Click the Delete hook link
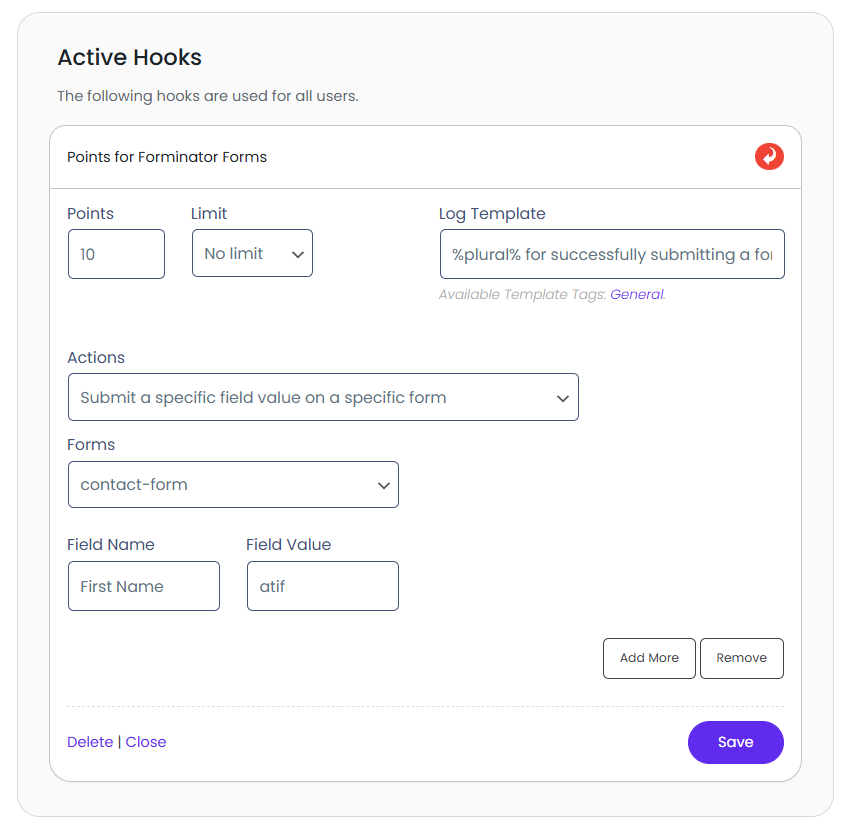This screenshot has height=829, width=857. 90,742
